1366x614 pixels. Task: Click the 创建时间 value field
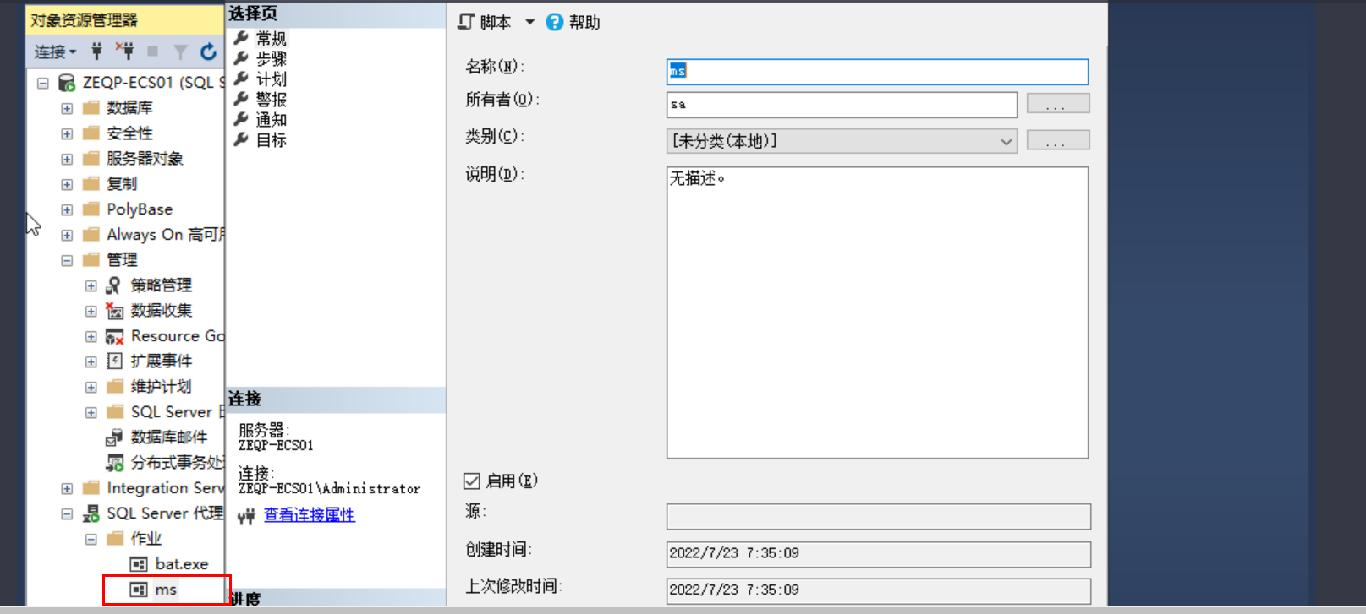[879, 553]
